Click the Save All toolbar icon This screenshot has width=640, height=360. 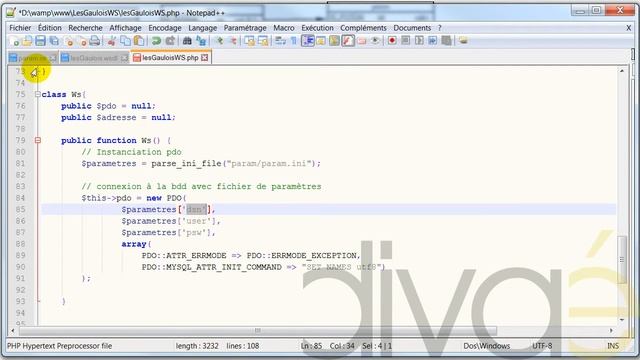(x=54, y=41)
